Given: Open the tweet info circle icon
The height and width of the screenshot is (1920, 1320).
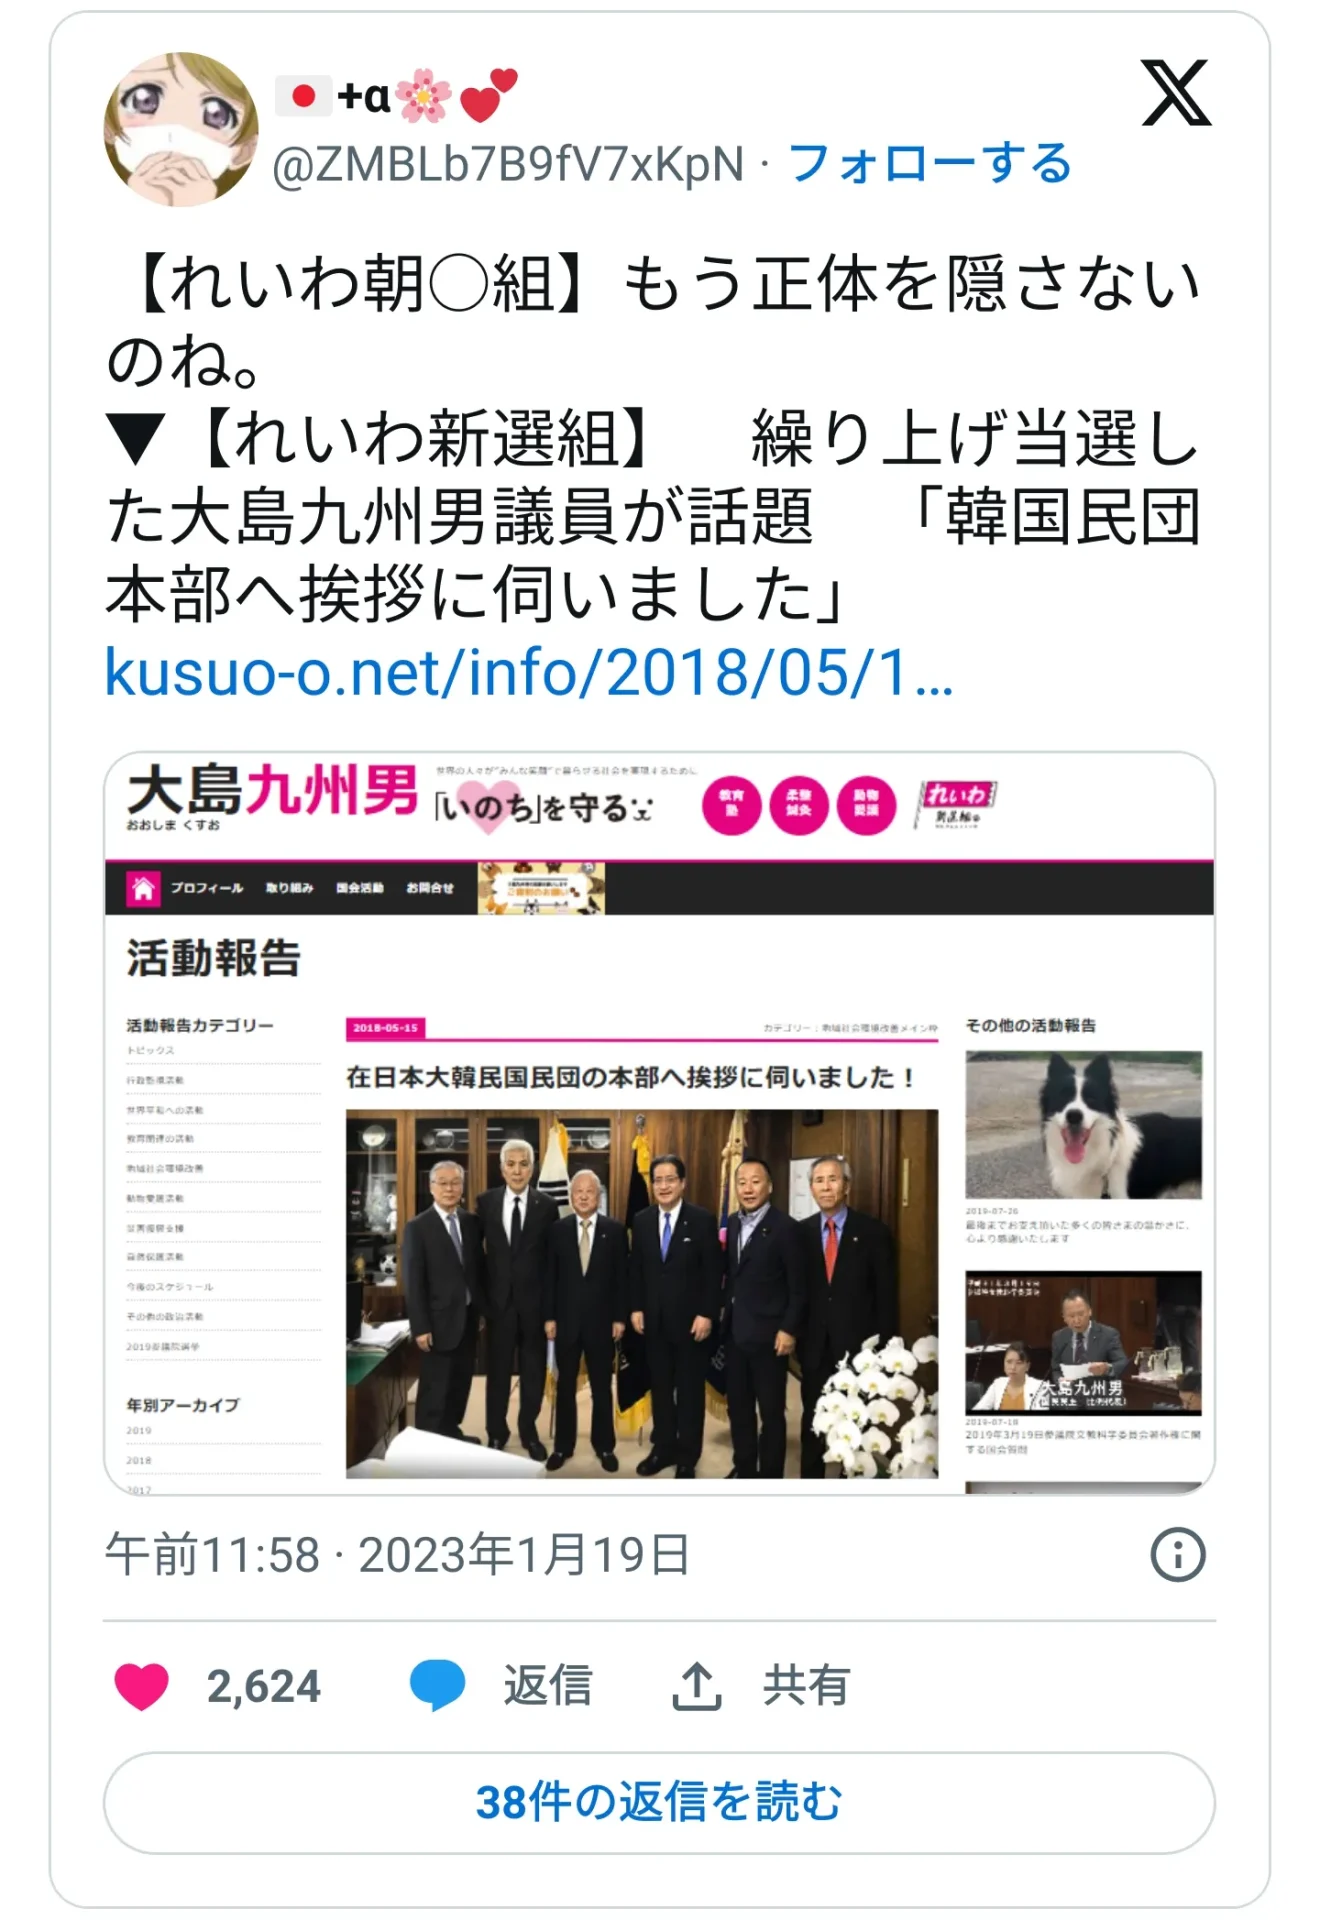Looking at the screenshot, I should (x=1178, y=1555).
